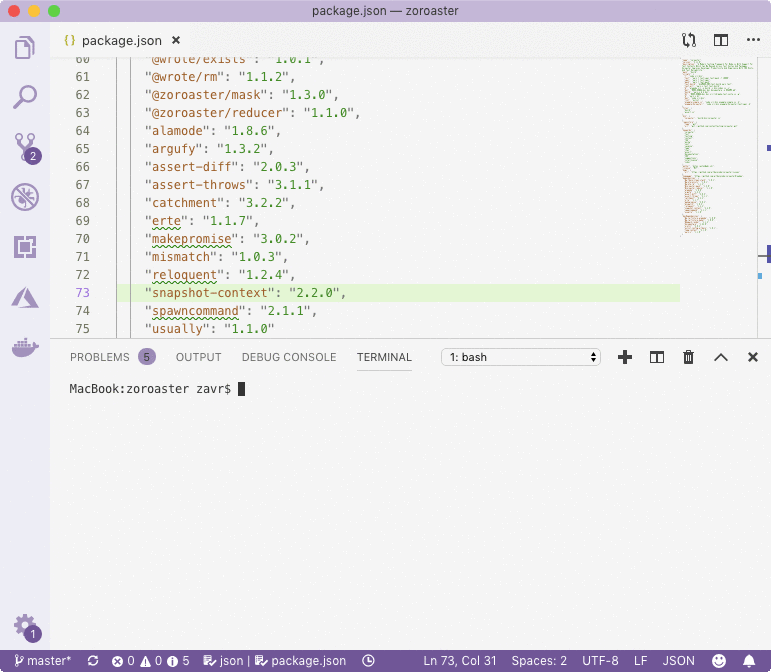771x672 pixels.
Task: Split the terminal panel
Action: tap(656, 357)
